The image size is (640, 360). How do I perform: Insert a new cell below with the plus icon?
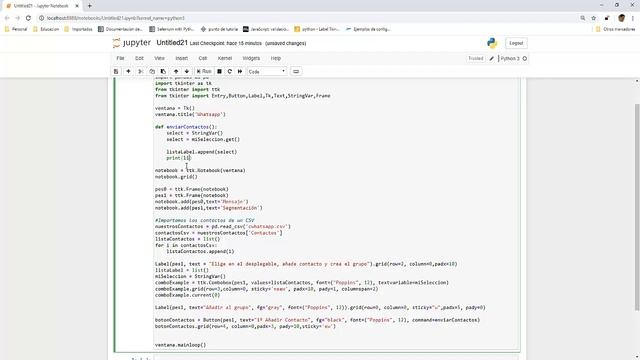click(128, 71)
